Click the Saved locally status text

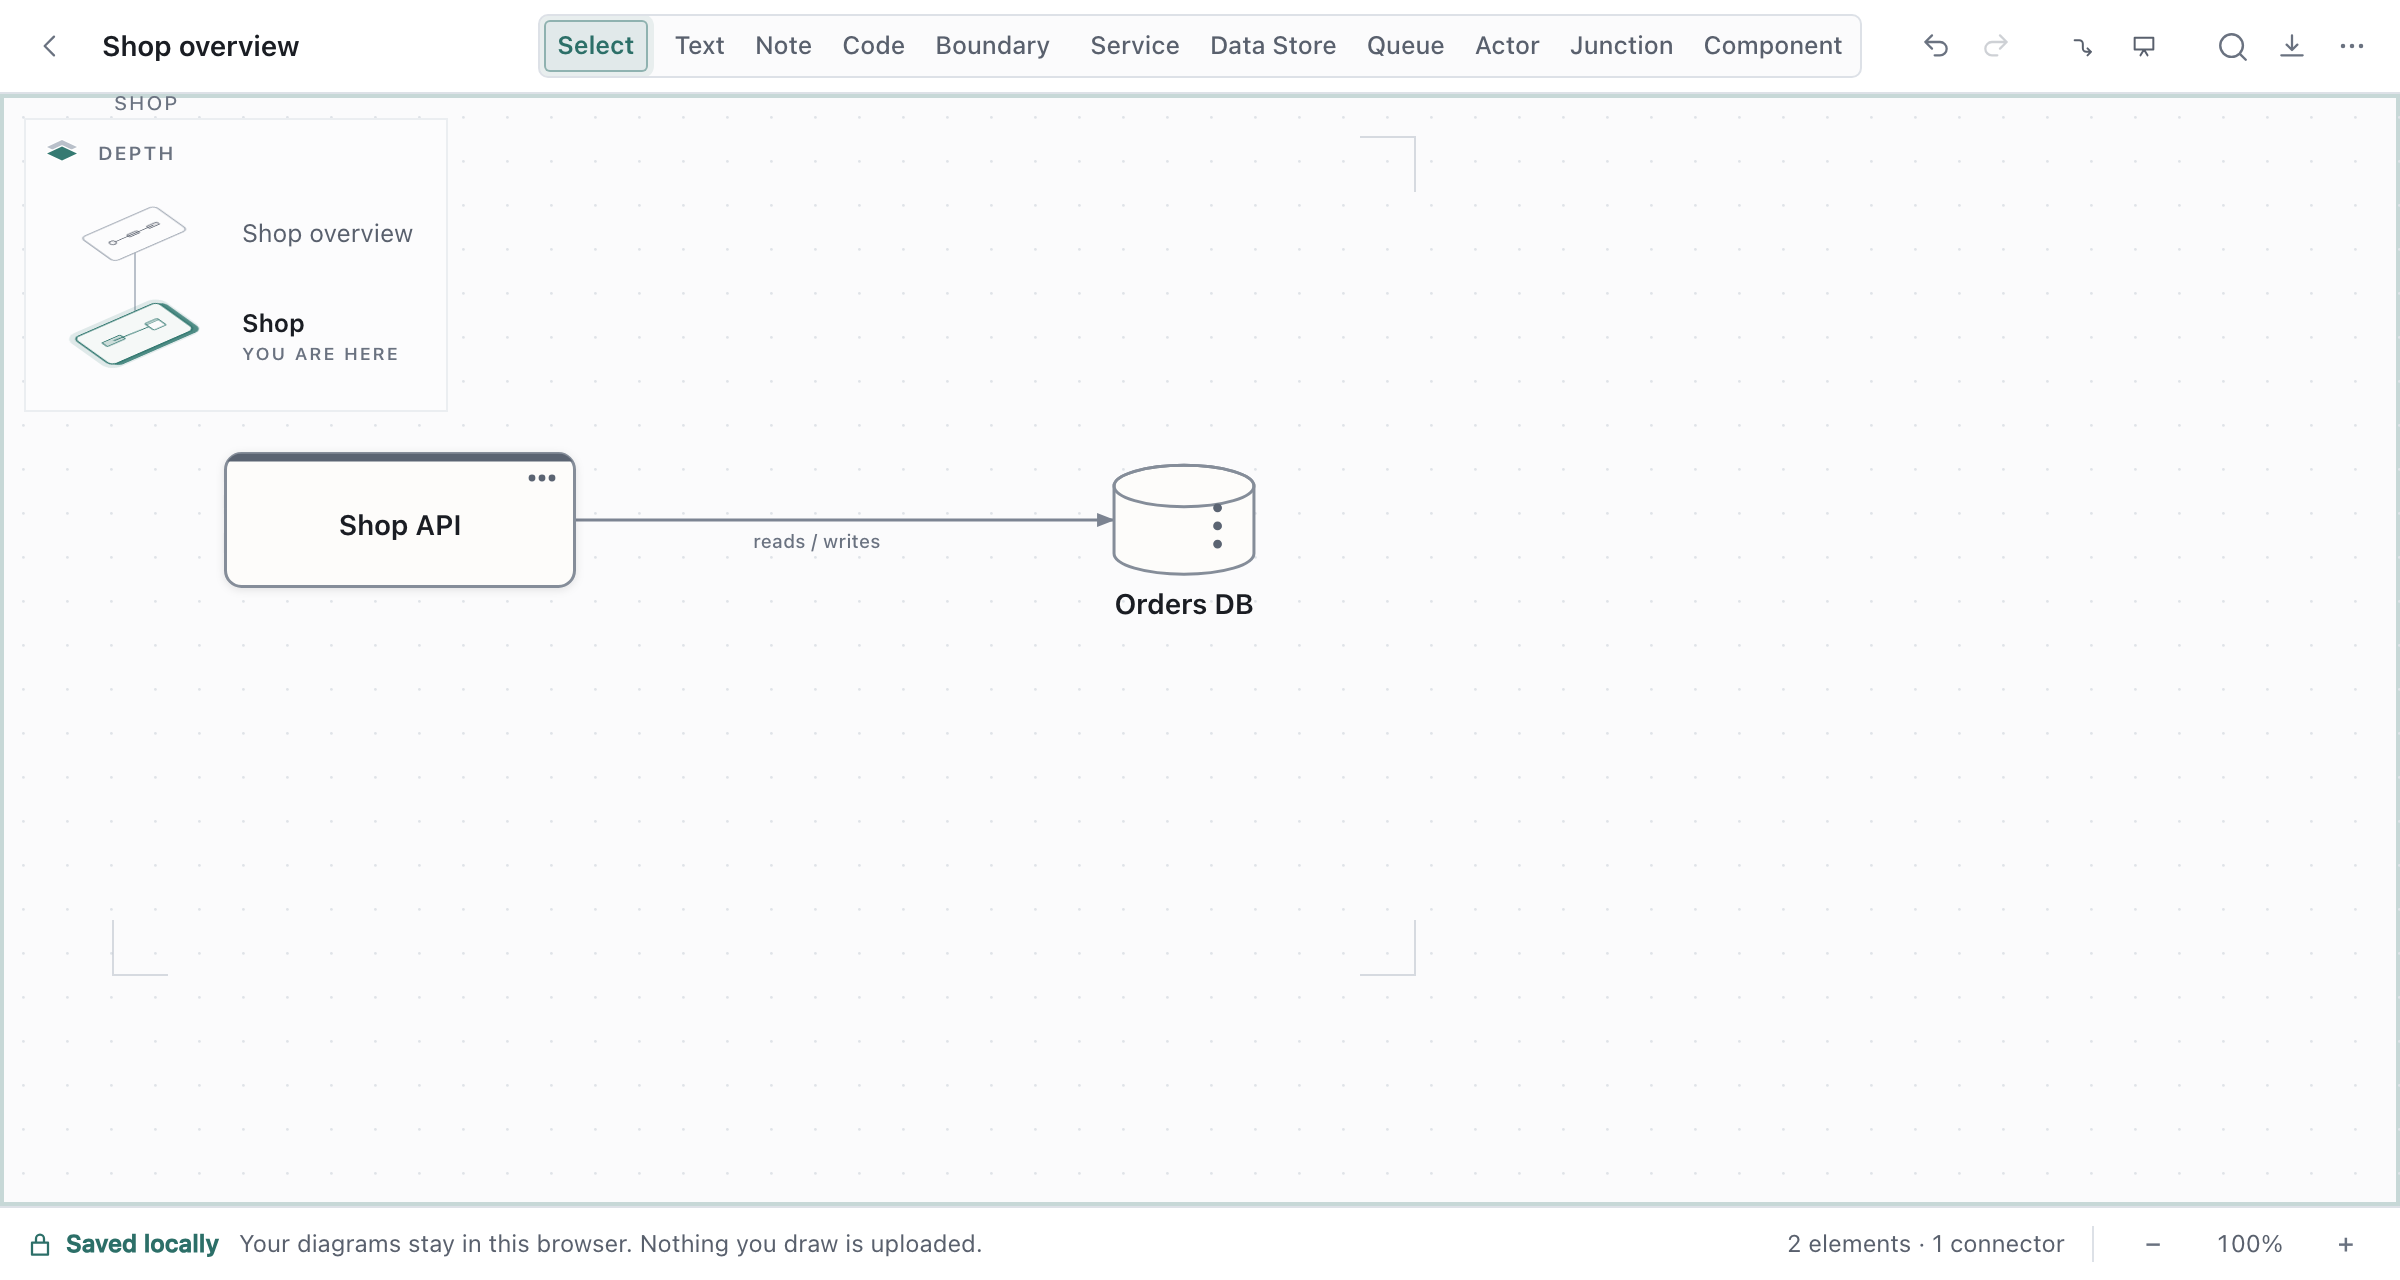[142, 1244]
